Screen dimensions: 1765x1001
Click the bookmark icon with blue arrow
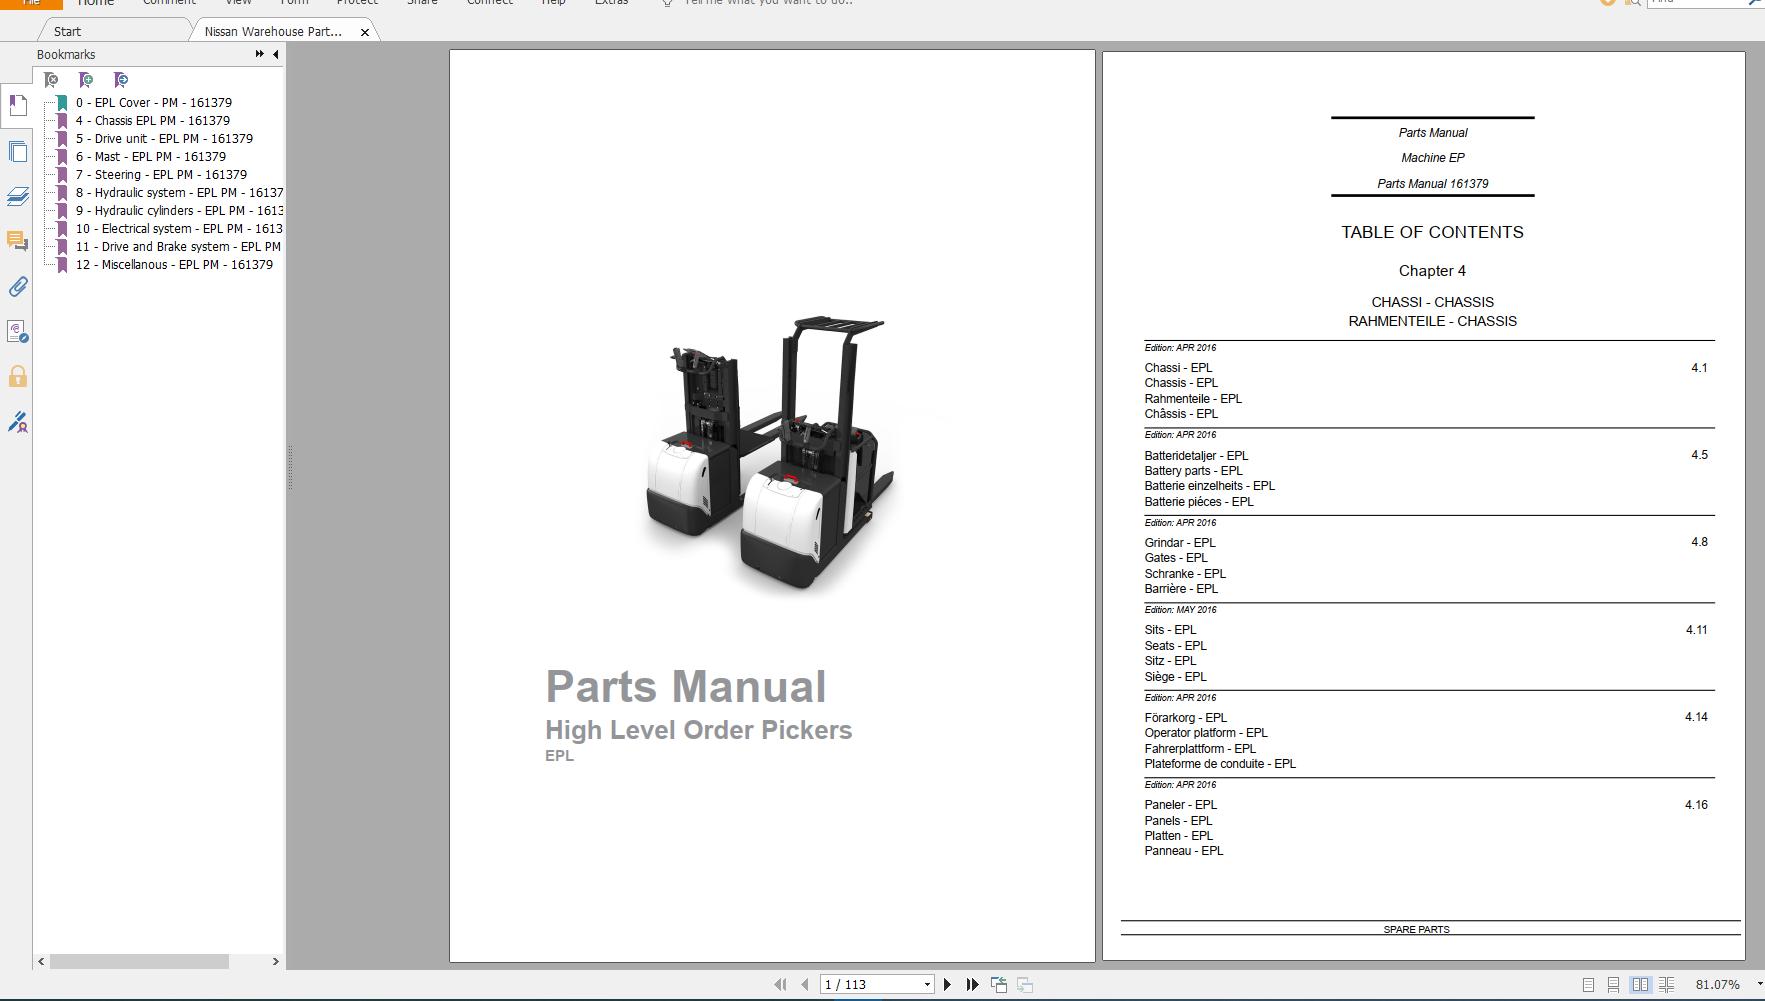click(x=120, y=80)
